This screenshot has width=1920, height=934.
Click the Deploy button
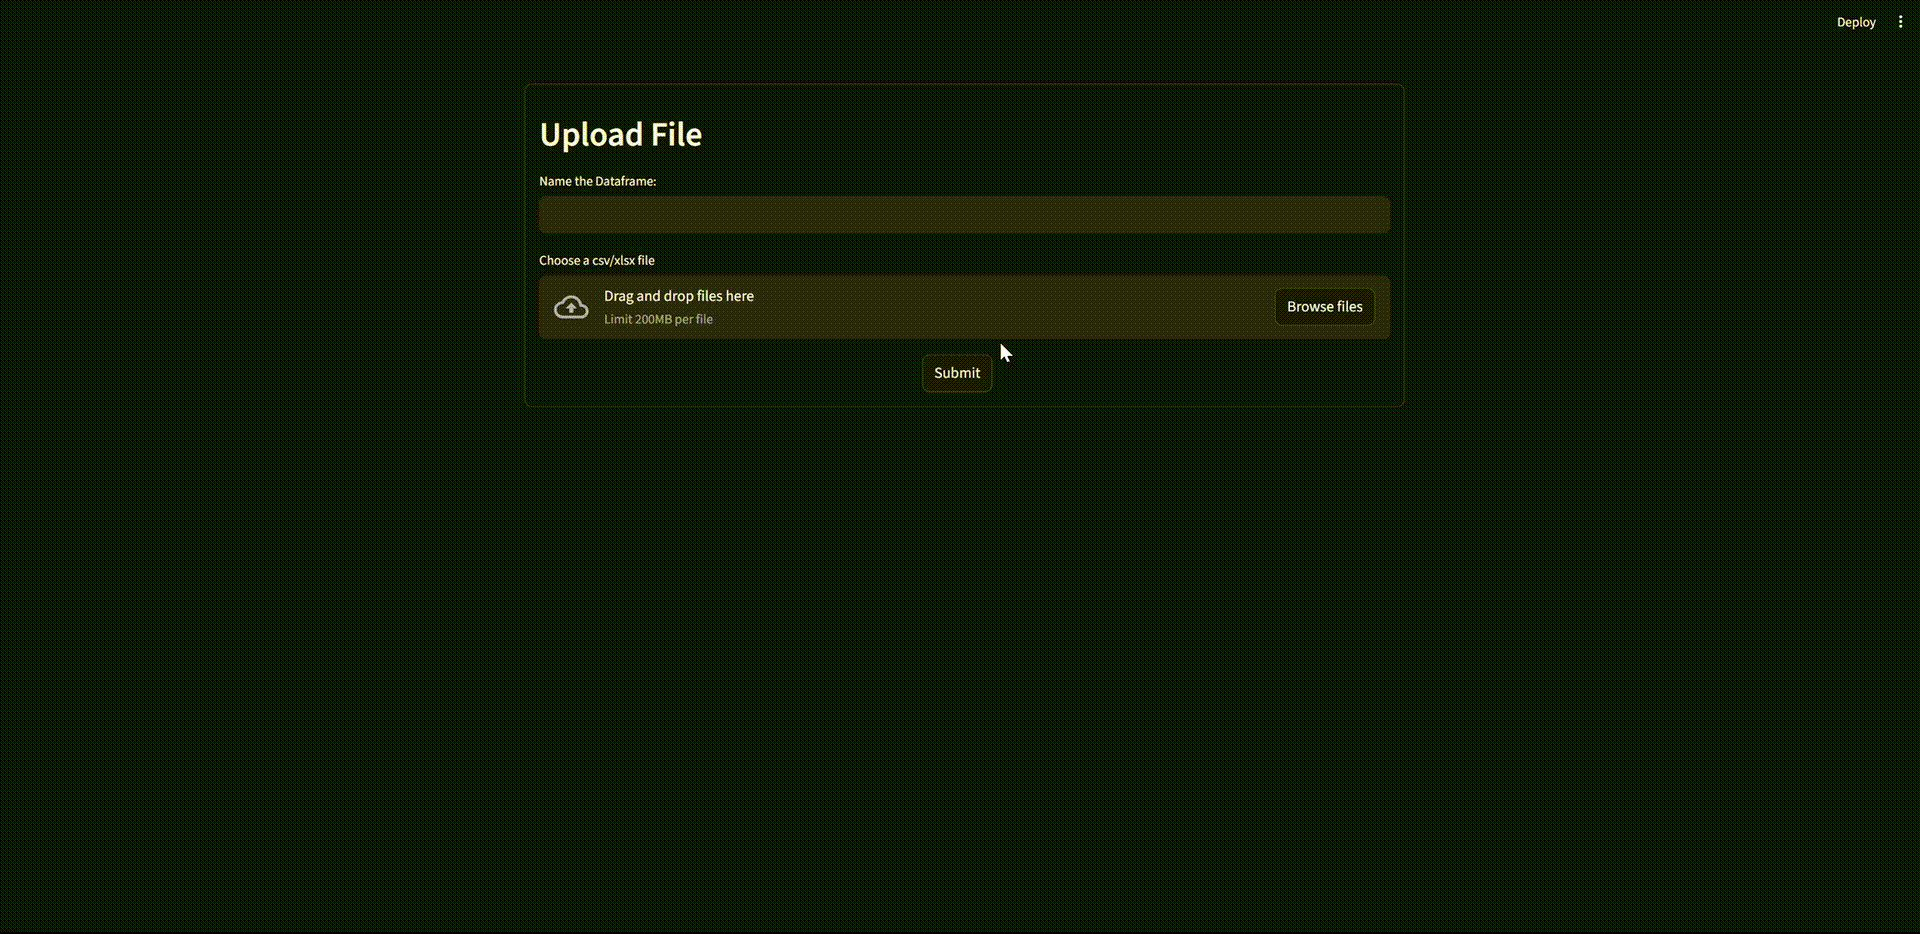click(x=1855, y=22)
